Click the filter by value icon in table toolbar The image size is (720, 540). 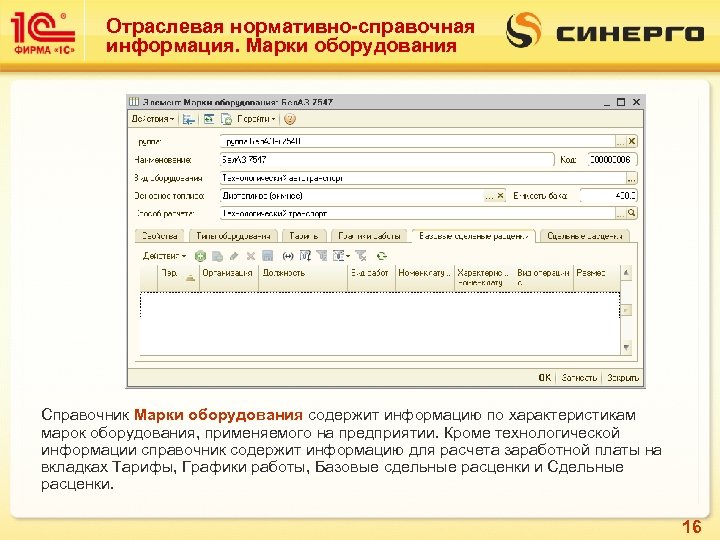point(305,256)
